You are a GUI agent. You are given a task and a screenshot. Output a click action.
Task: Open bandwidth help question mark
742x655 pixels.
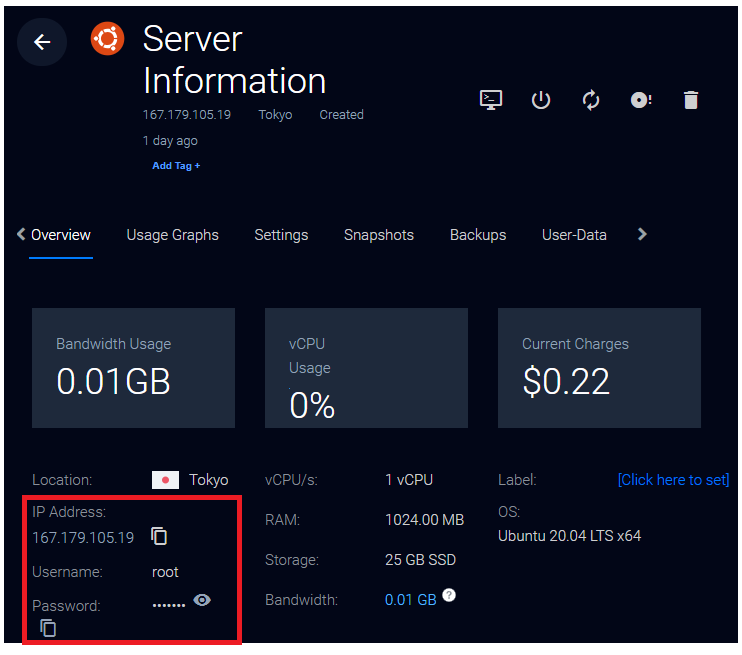449,595
